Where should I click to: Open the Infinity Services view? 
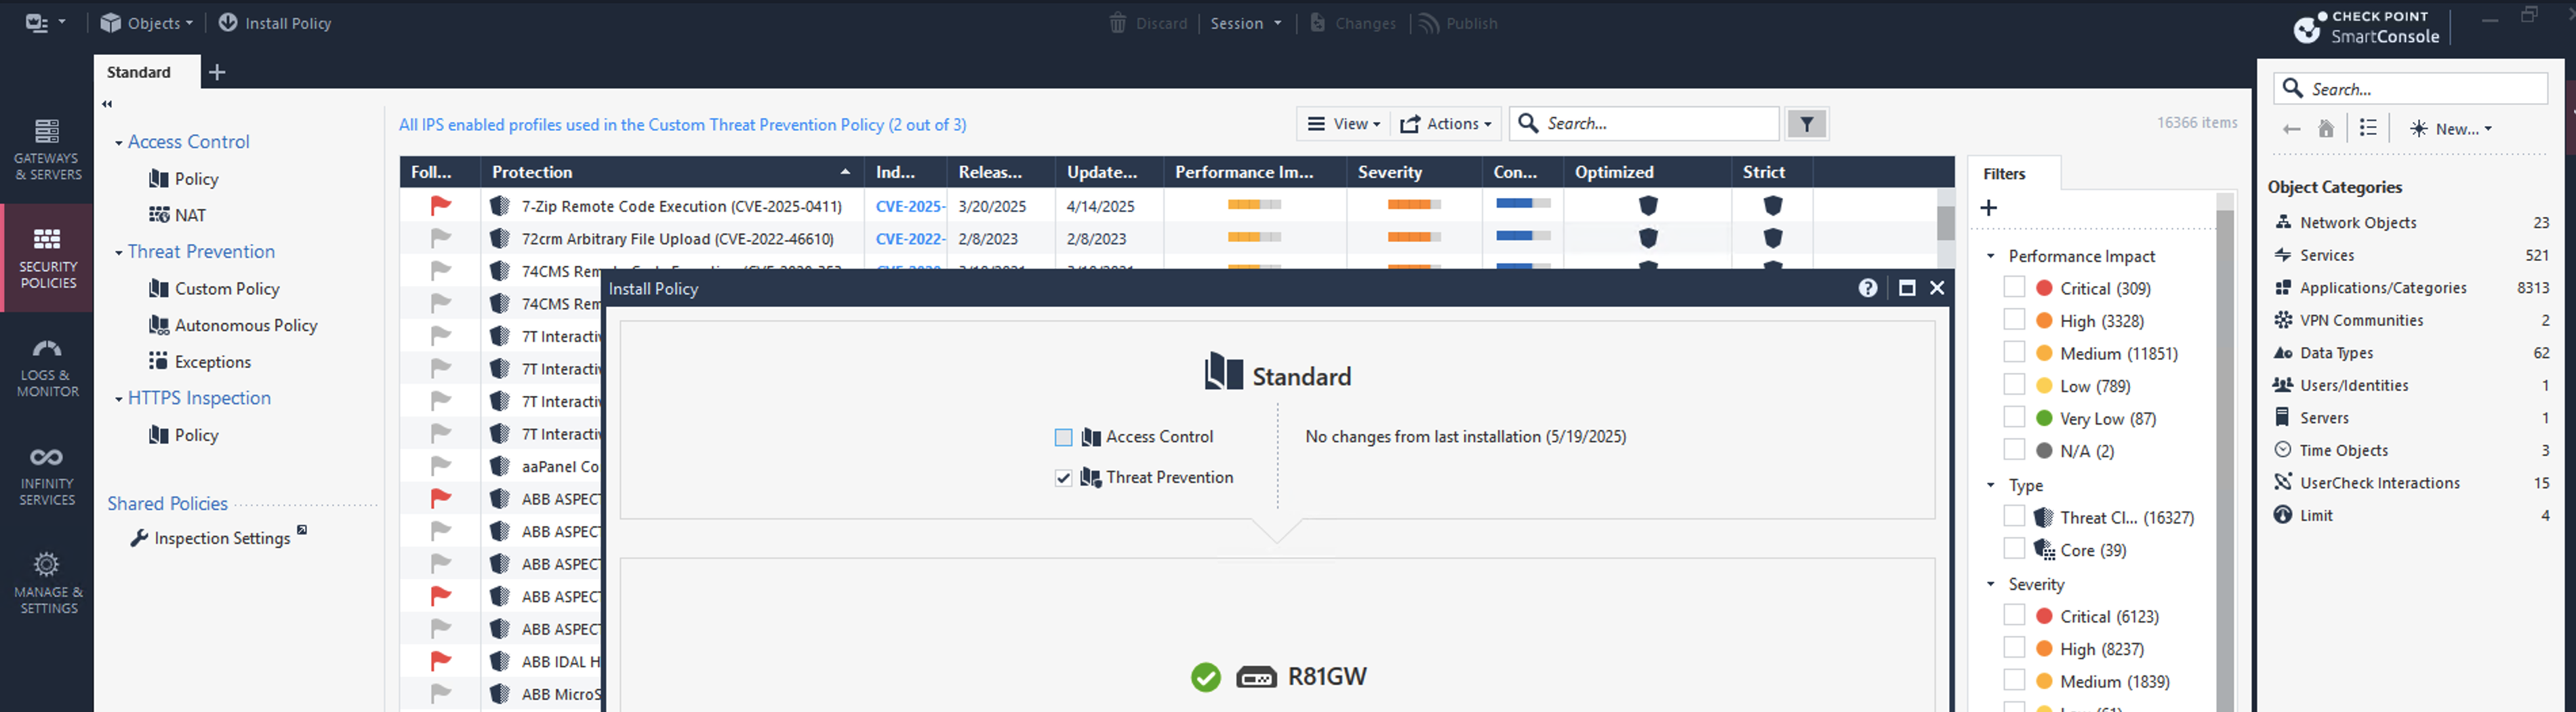click(47, 476)
